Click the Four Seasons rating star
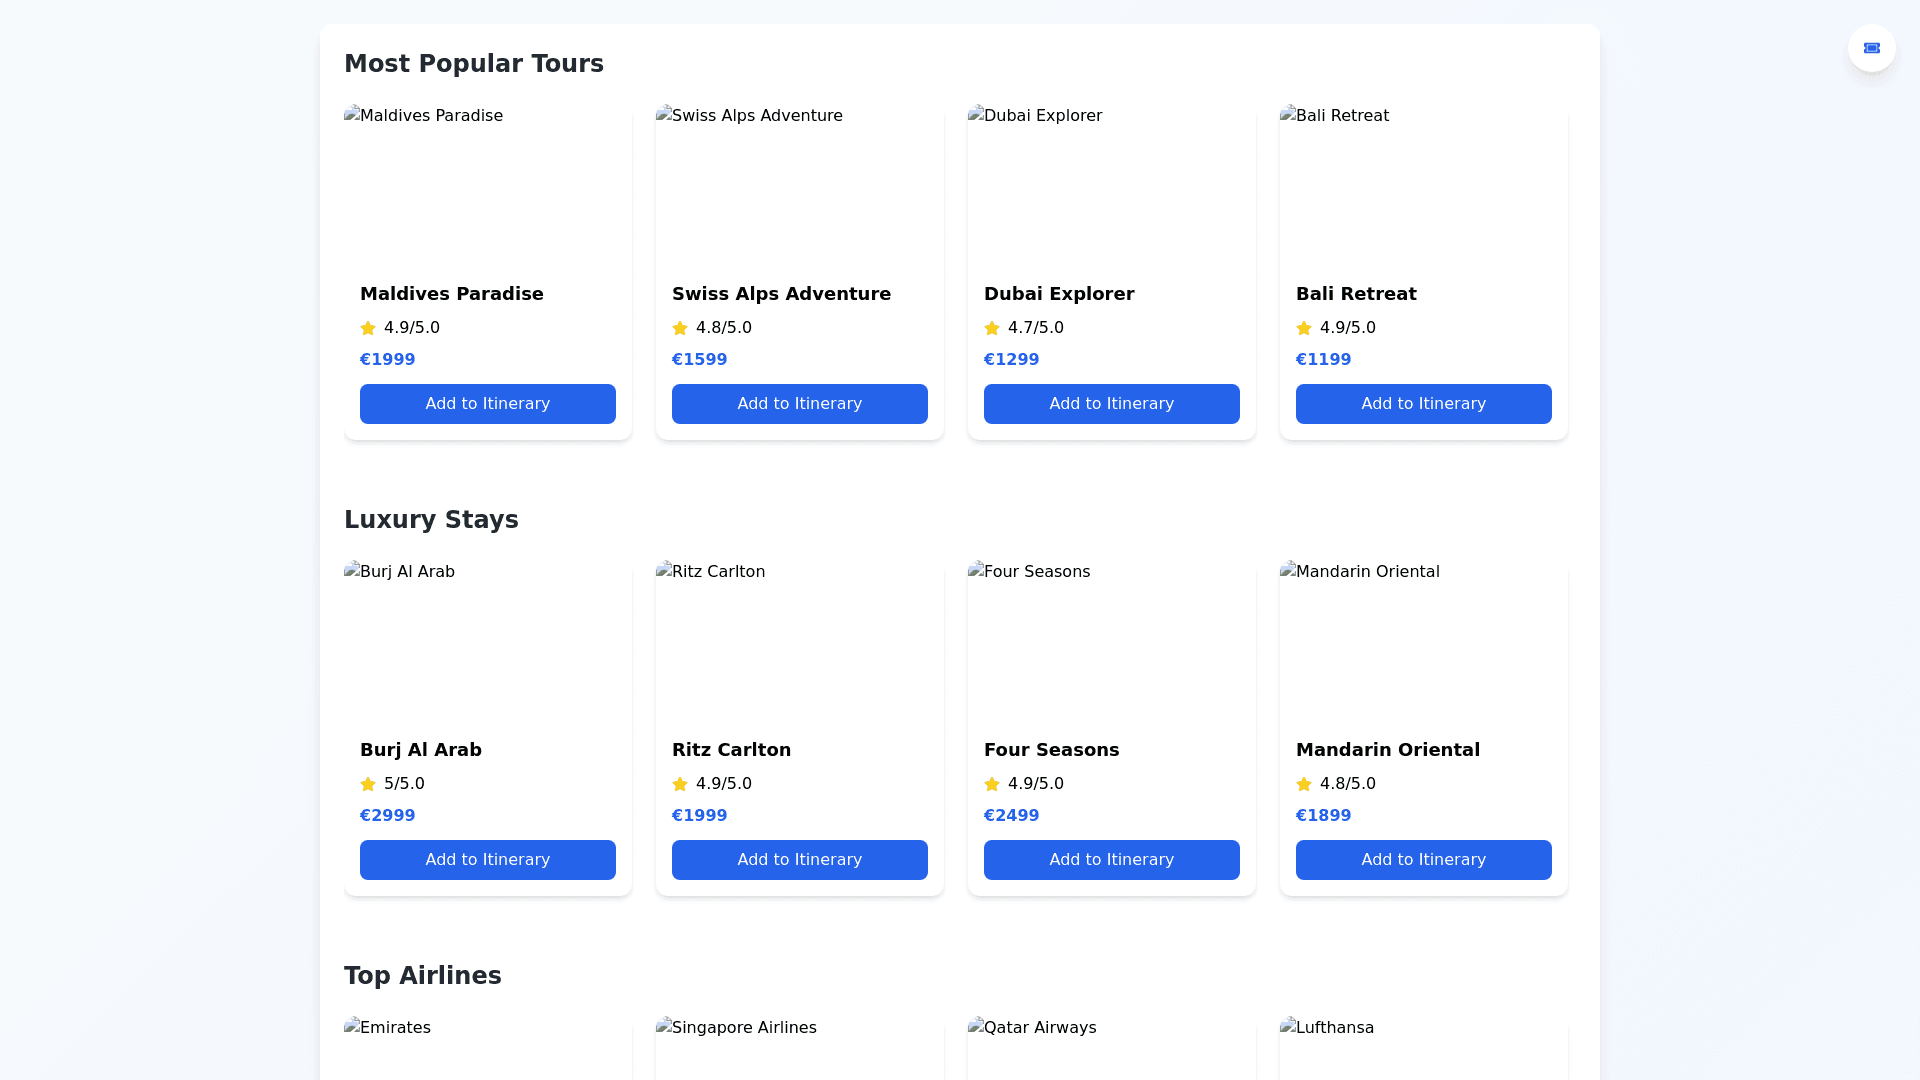Screen dimensions: 1920x1080 (x=992, y=784)
